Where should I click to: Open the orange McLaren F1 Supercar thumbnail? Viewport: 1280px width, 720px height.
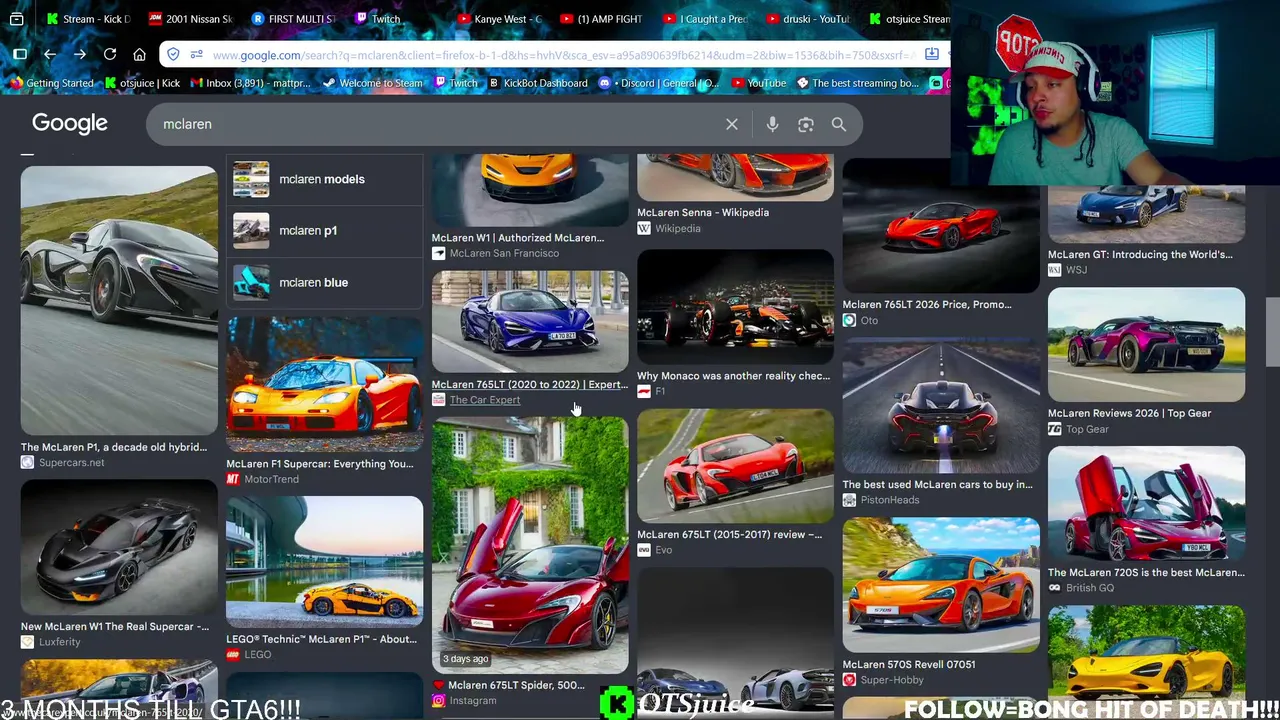coord(325,385)
